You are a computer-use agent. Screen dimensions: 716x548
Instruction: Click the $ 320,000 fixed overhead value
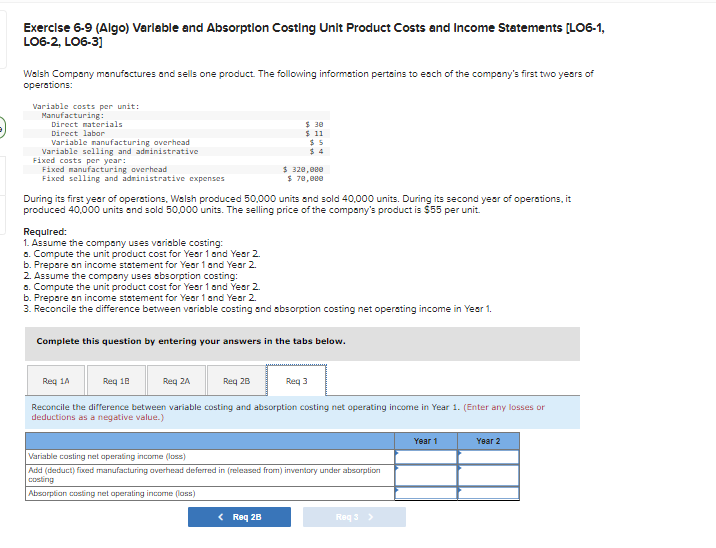pos(303,169)
